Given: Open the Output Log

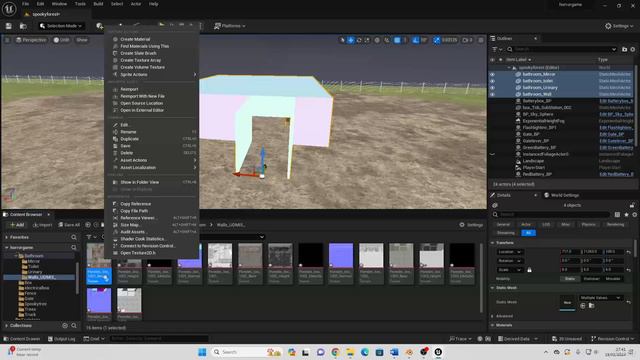Looking at the screenshot, I should (62, 339).
